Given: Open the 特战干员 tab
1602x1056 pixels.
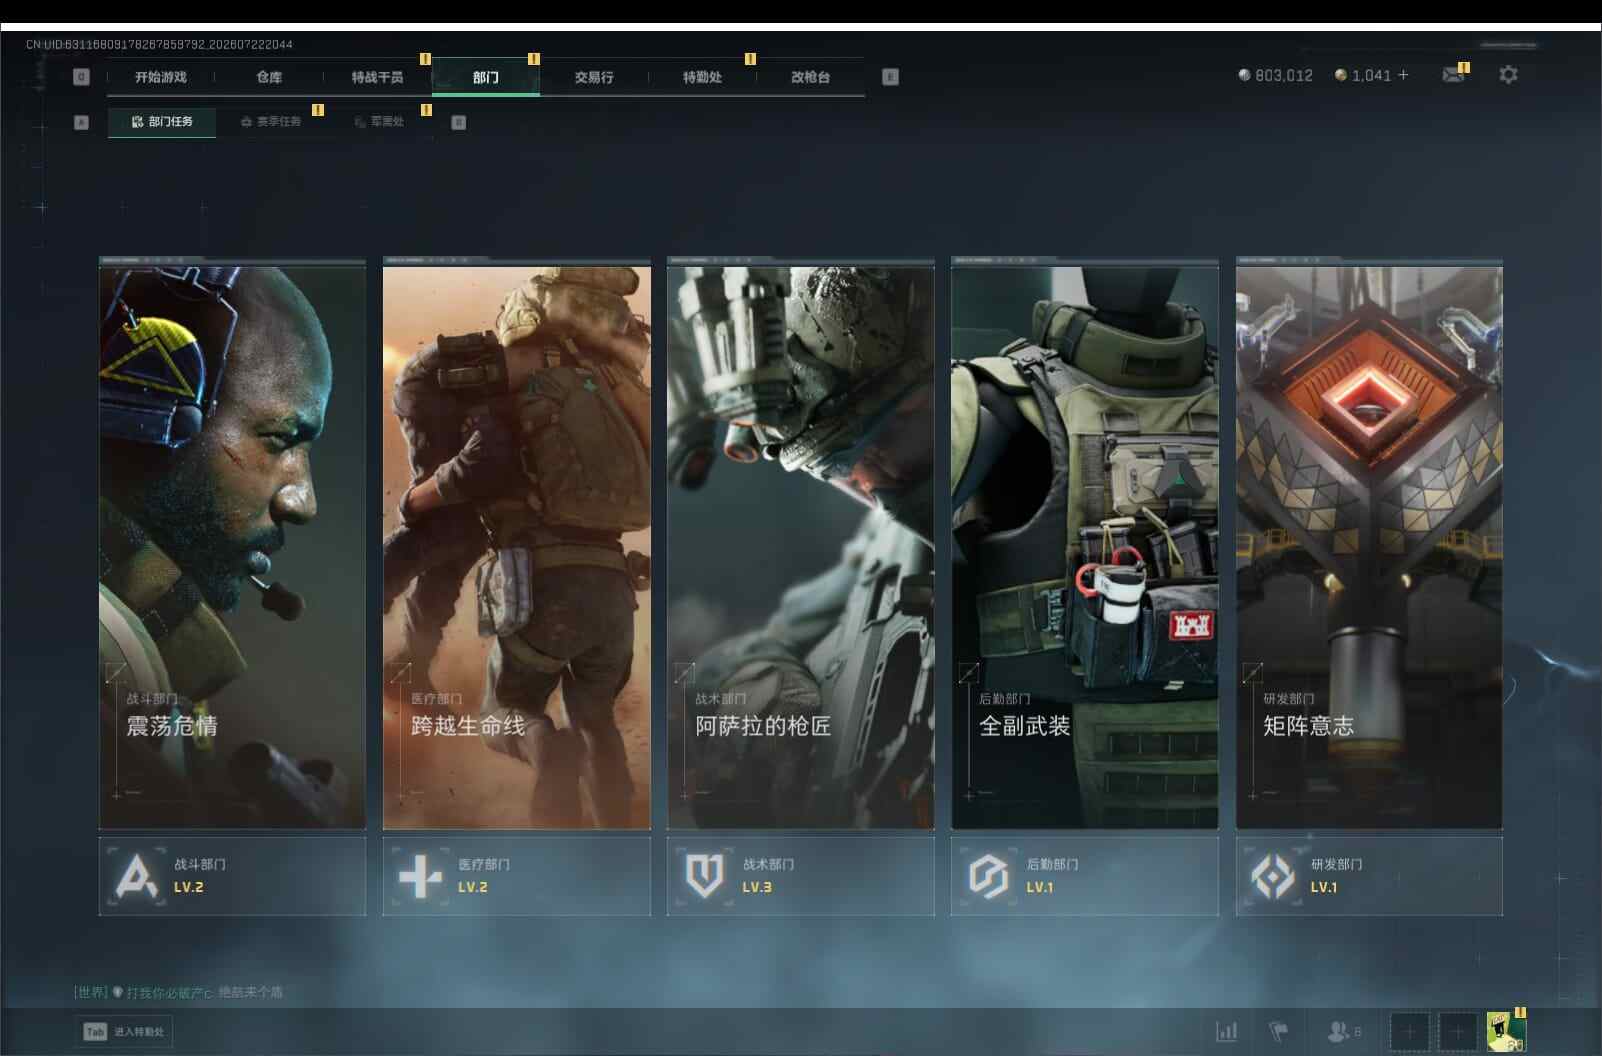Looking at the screenshot, I should tap(377, 77).
